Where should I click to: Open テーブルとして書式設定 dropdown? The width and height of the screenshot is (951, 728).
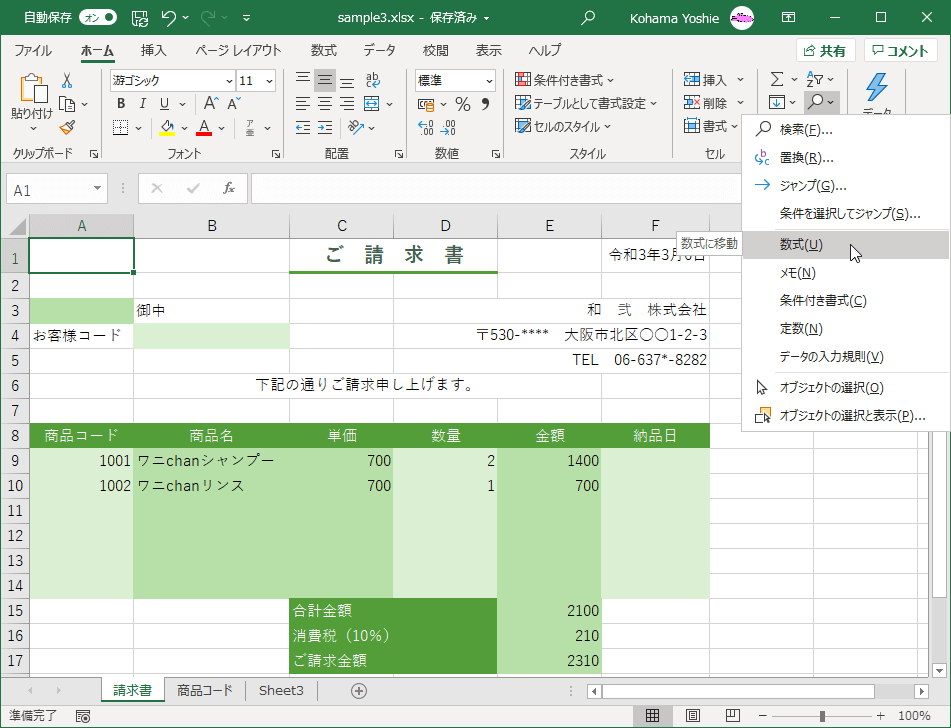tap(586, 104)
